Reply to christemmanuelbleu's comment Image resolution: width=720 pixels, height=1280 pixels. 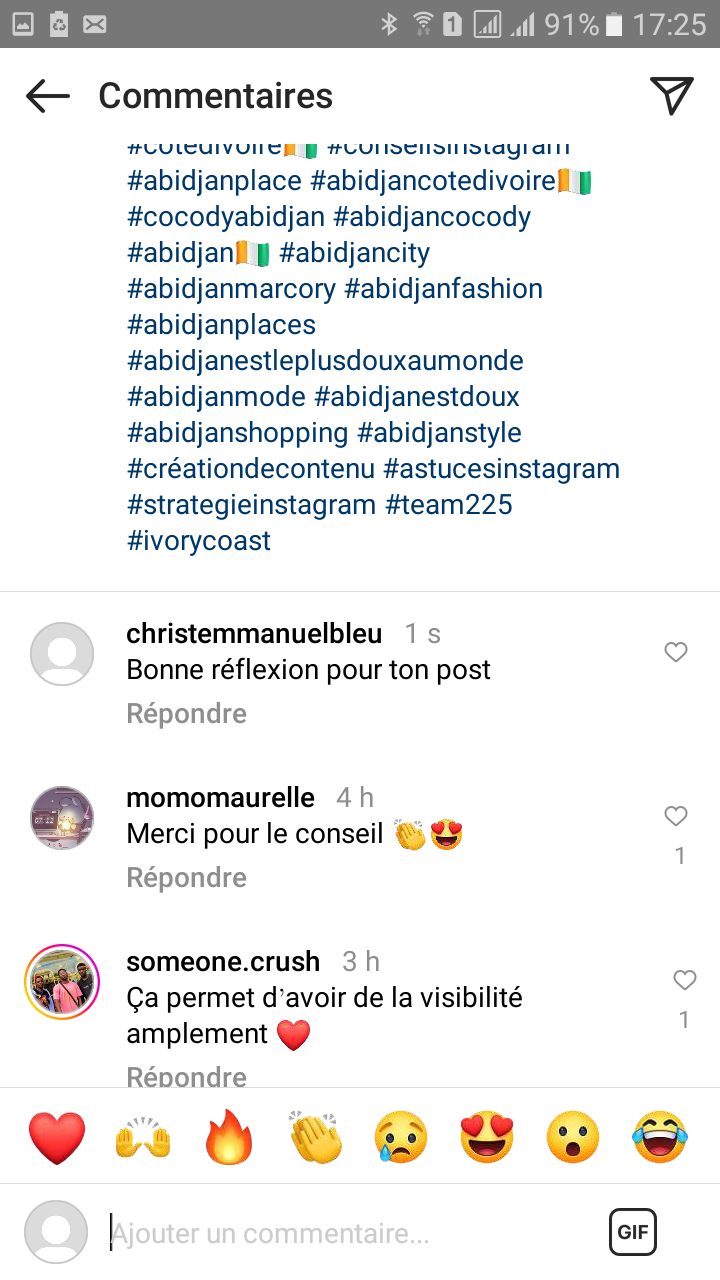point(186,714)
